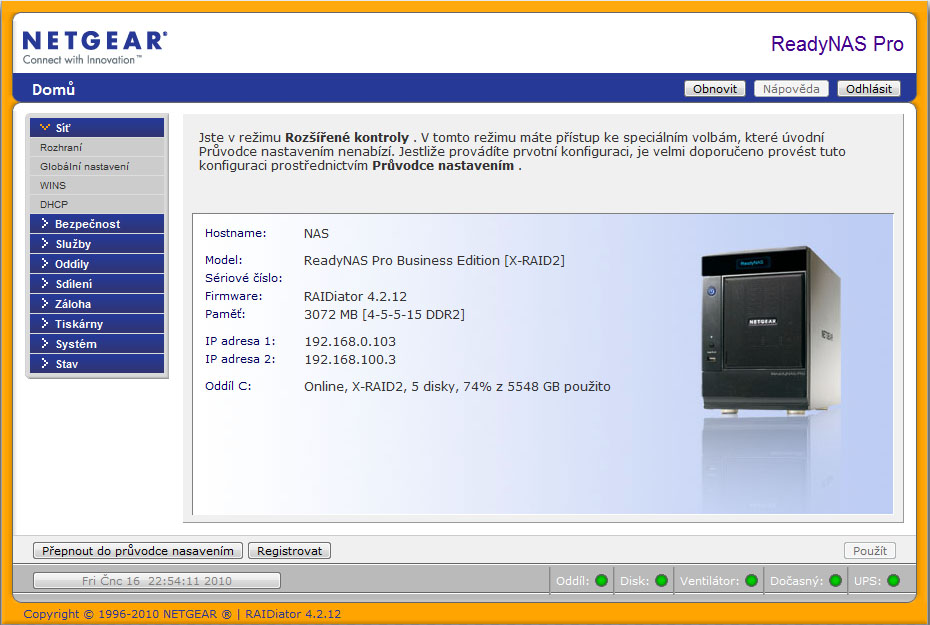Click the Použít apply button
930x625 pixels.
(870, 551)
